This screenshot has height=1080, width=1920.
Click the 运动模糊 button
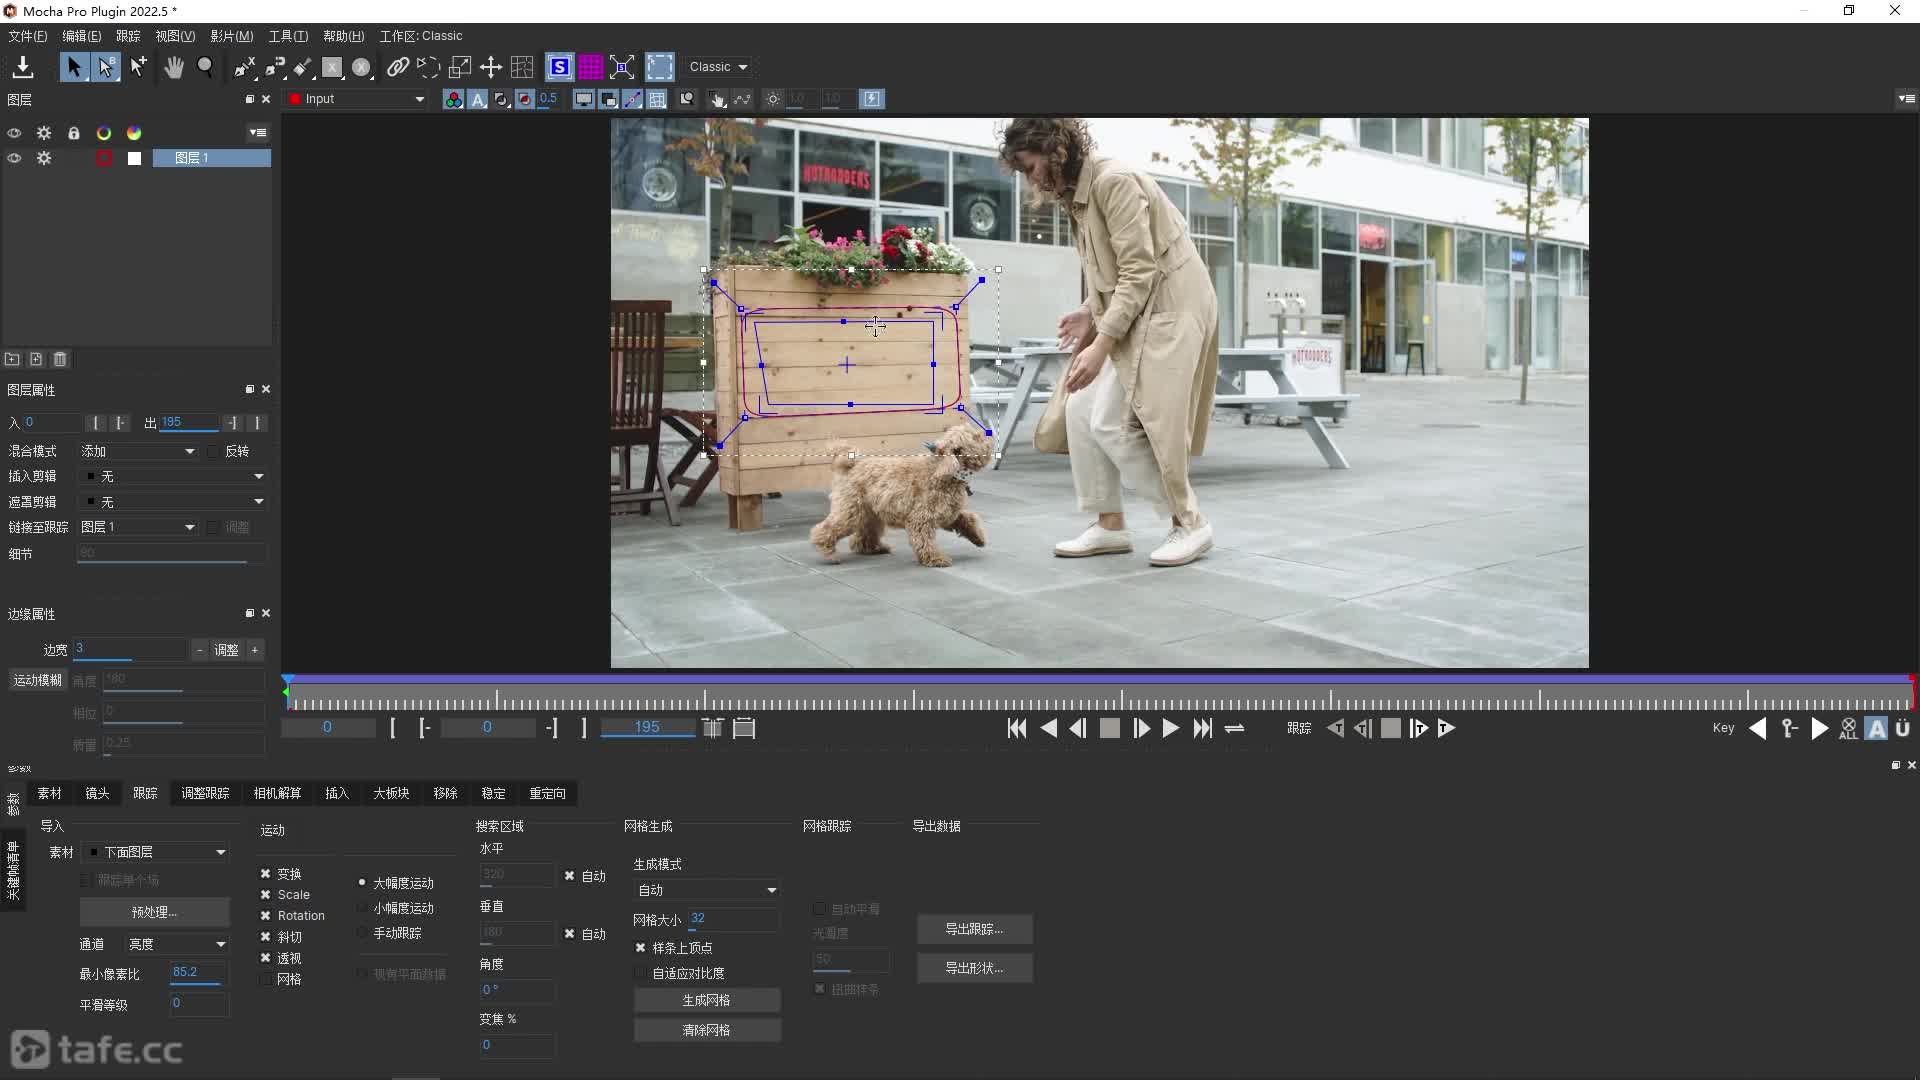coord(37,680)
